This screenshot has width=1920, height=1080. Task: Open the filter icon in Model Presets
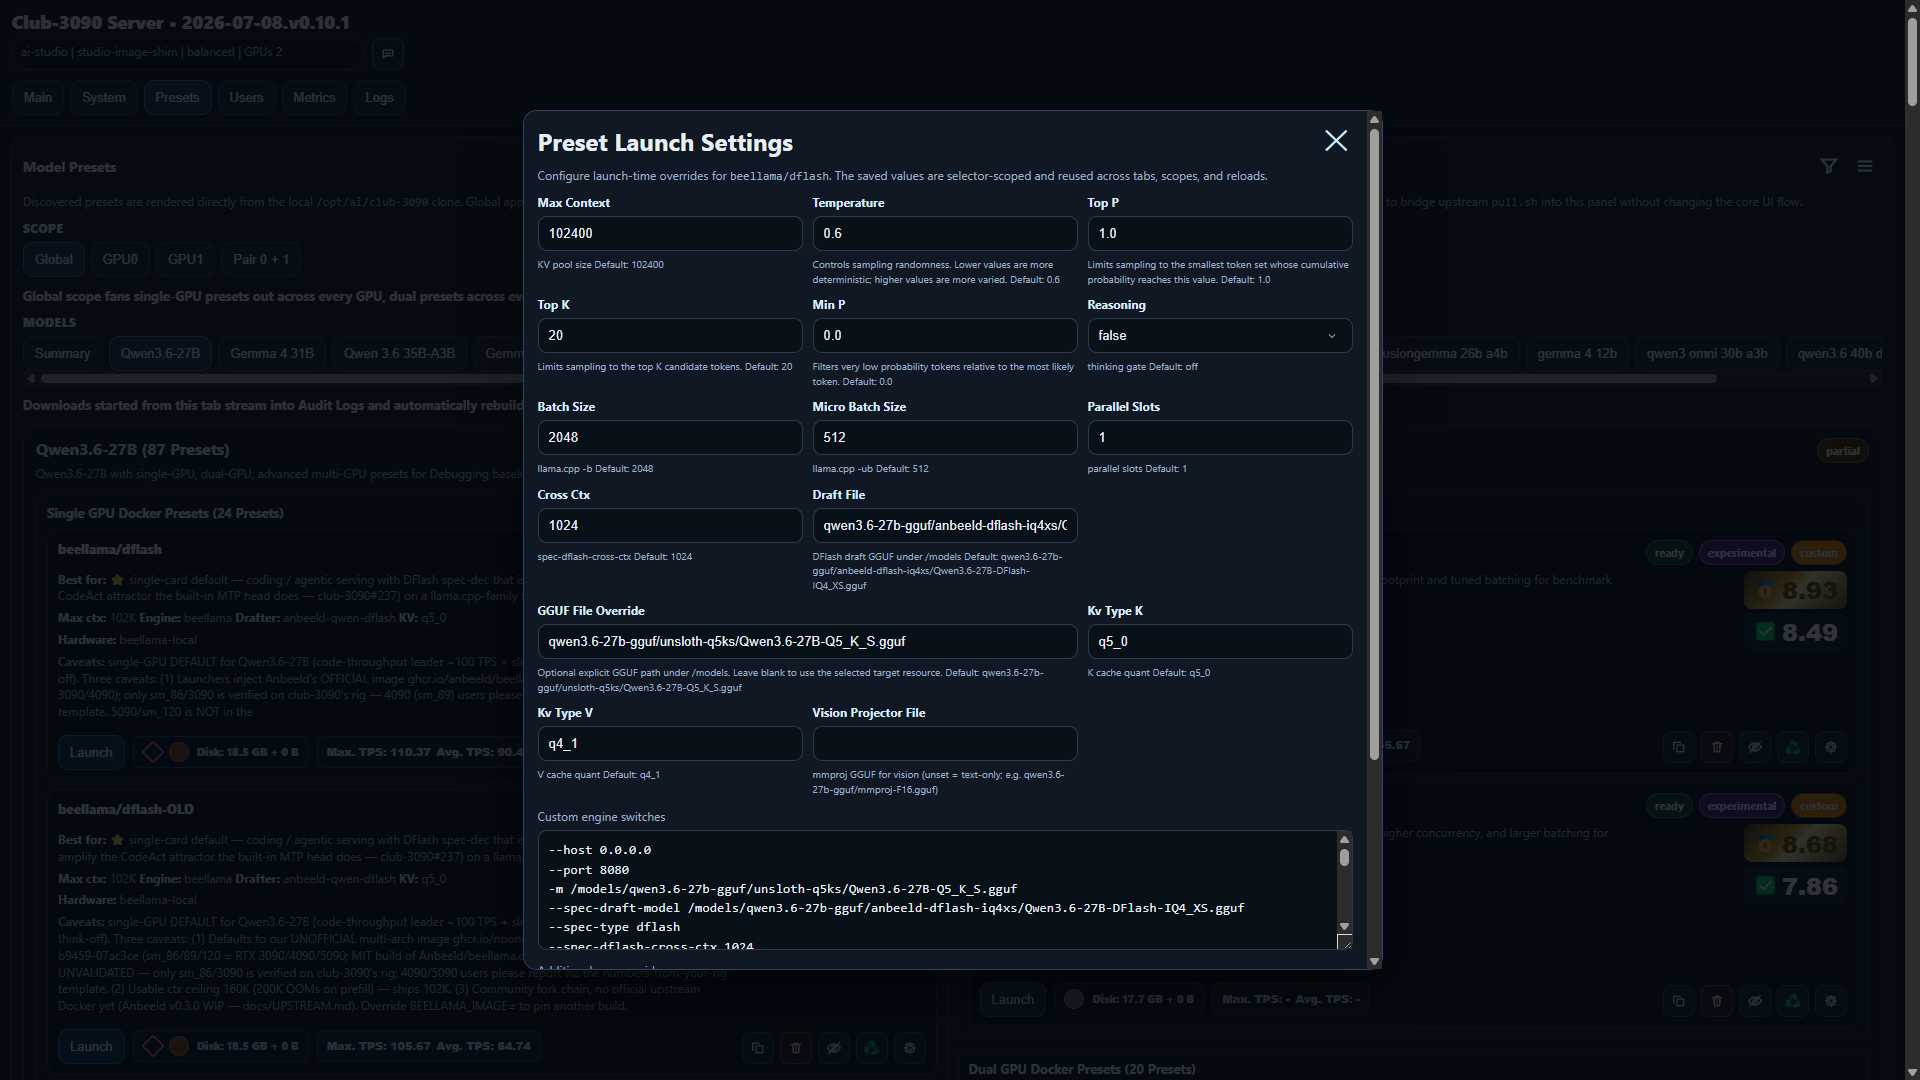pyautogui.click(x=1828, y=166)
